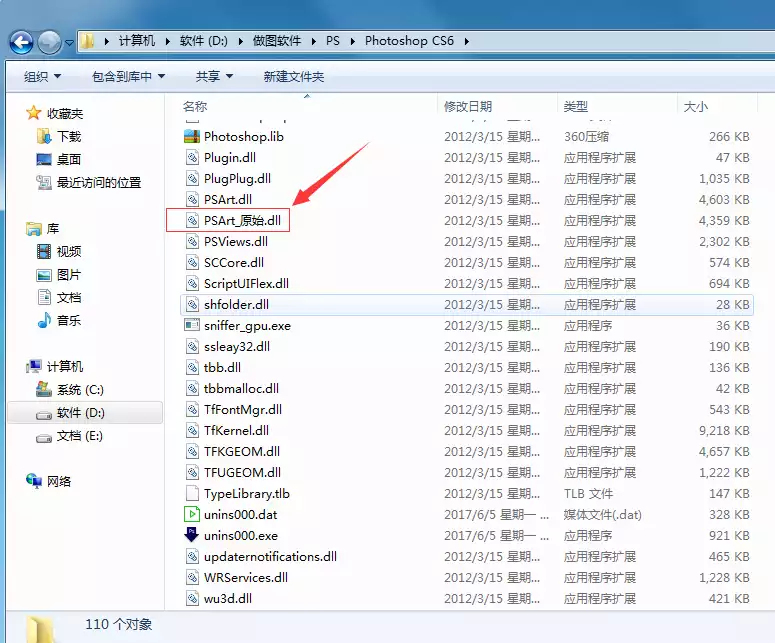Image resolution: width=775 pixels, height=643 pixels.
Task: Click the 计算机 computer icon in sidebar
Action: click(x=34, y=366)
